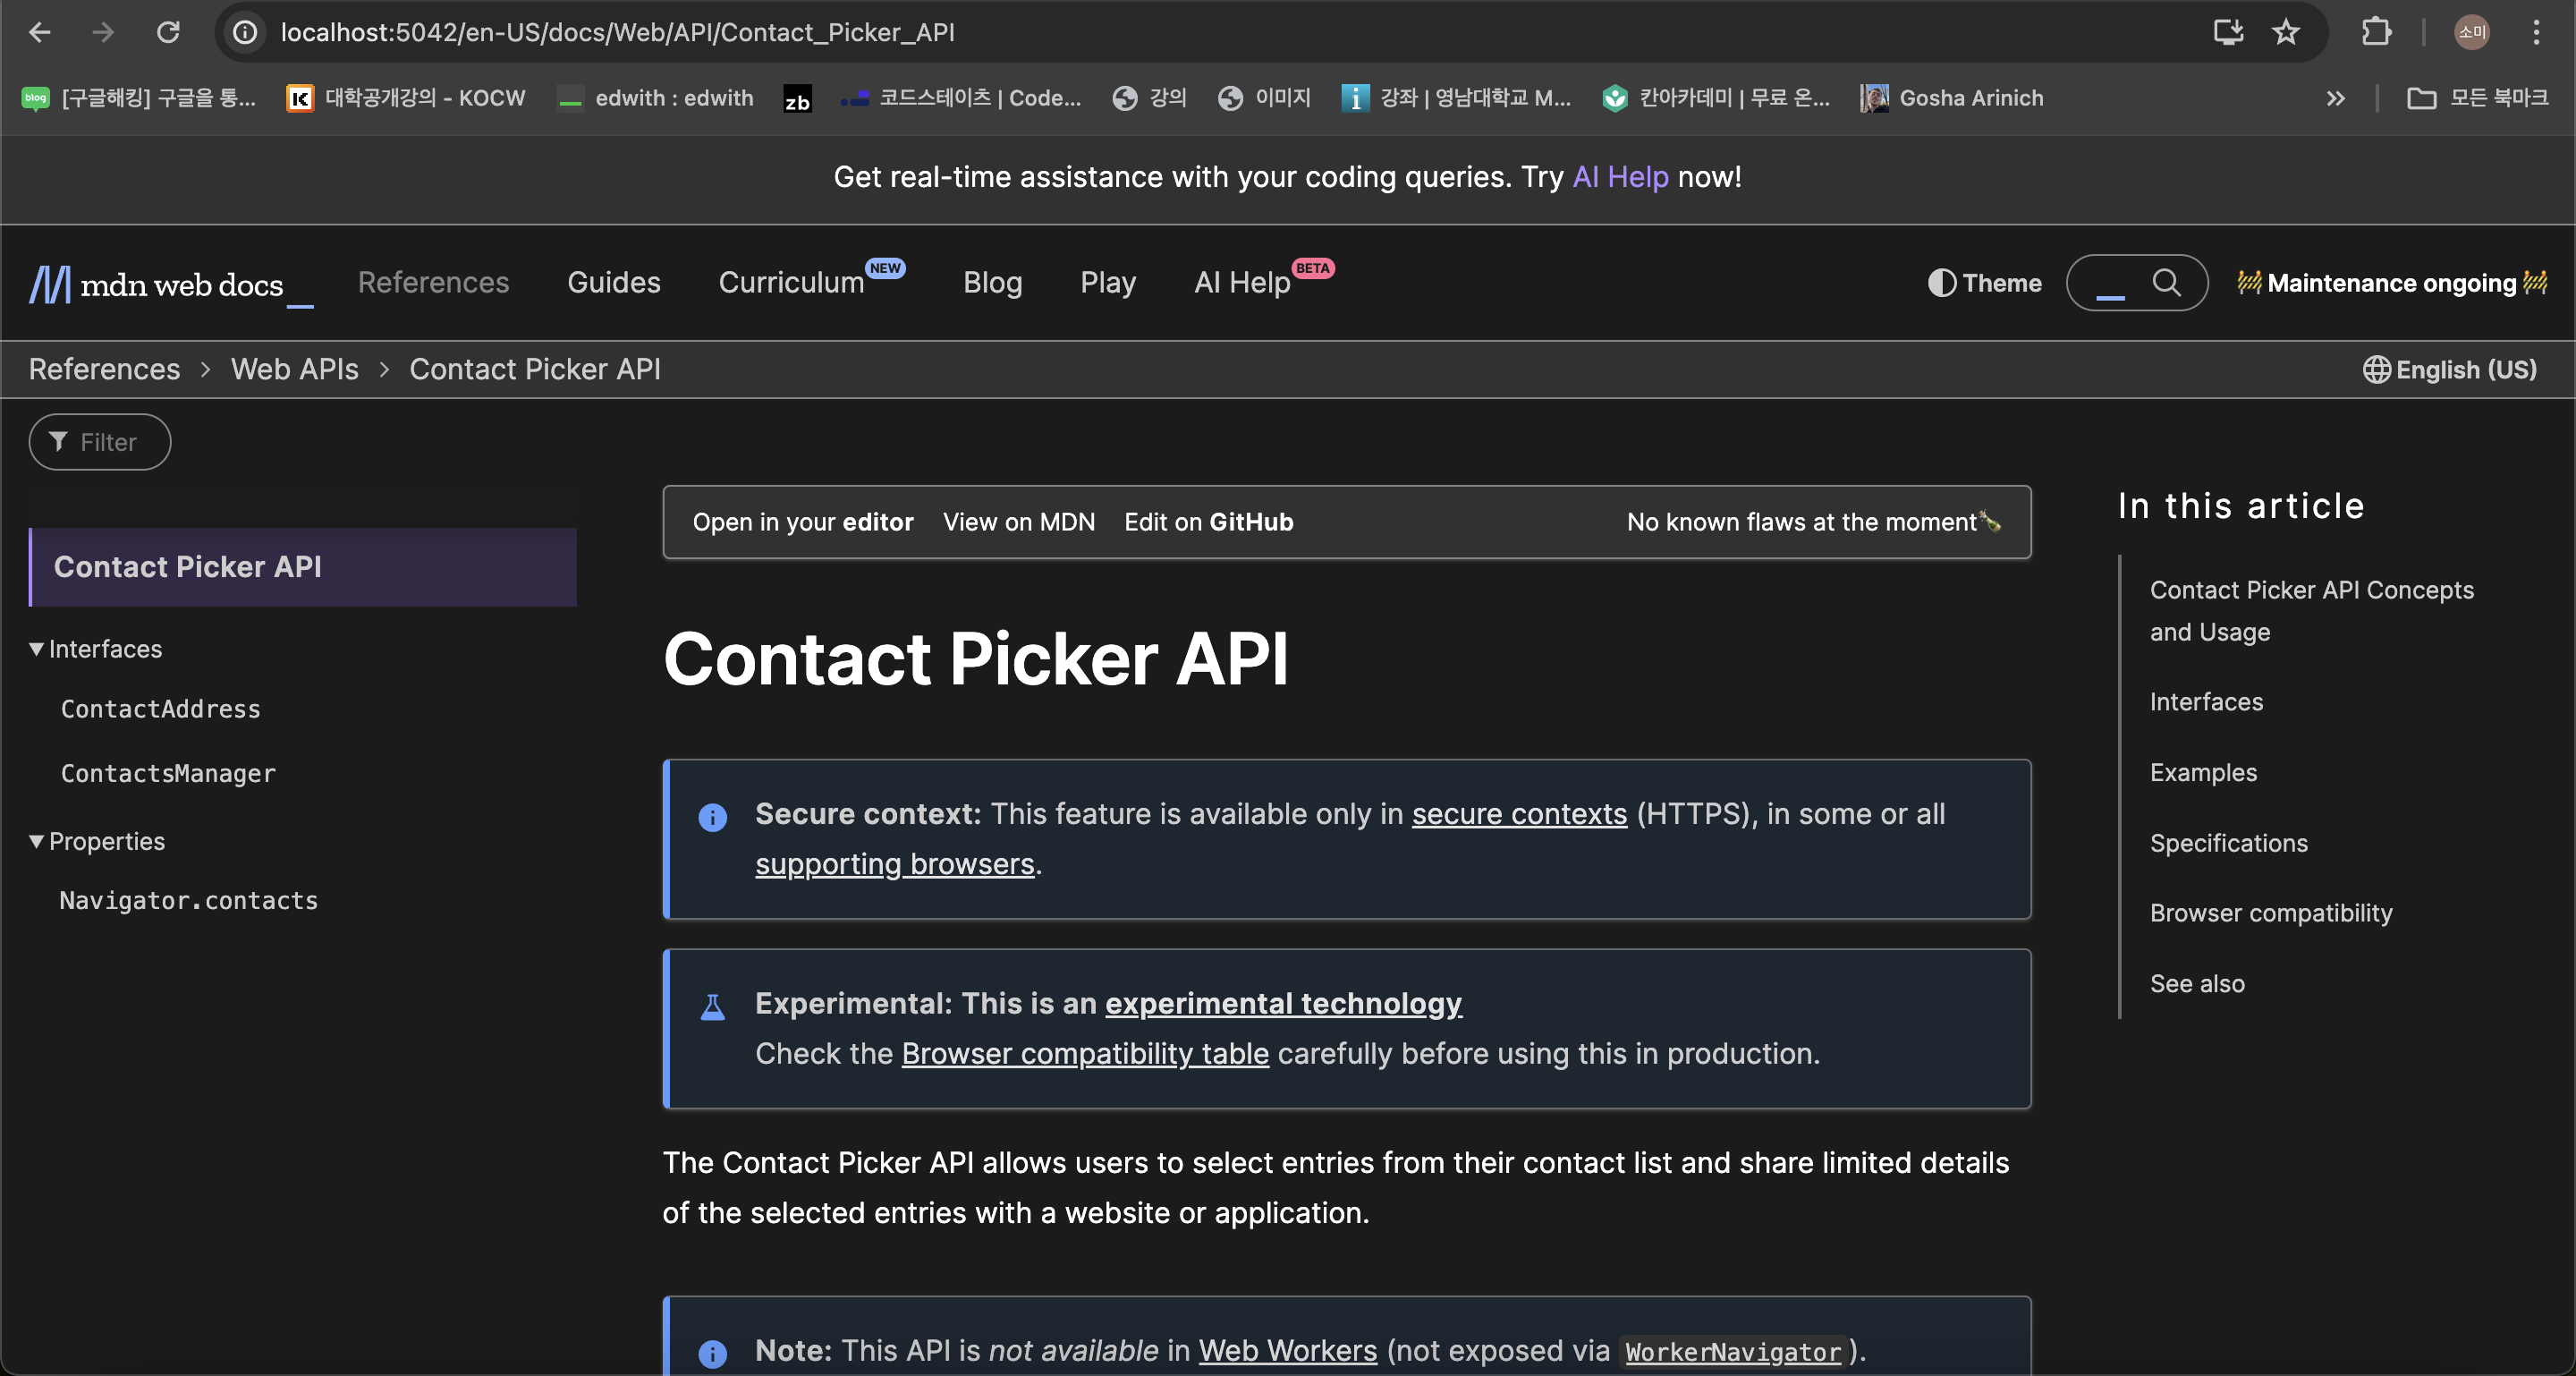Collapse the Interfaces sidebar section
This screenshot has height=1376, width=2576.
click(x=37, y=649)
